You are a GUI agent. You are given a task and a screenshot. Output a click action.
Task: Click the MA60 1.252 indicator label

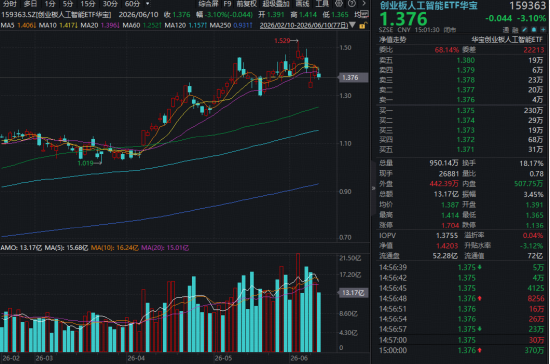(x=142, y=25)
